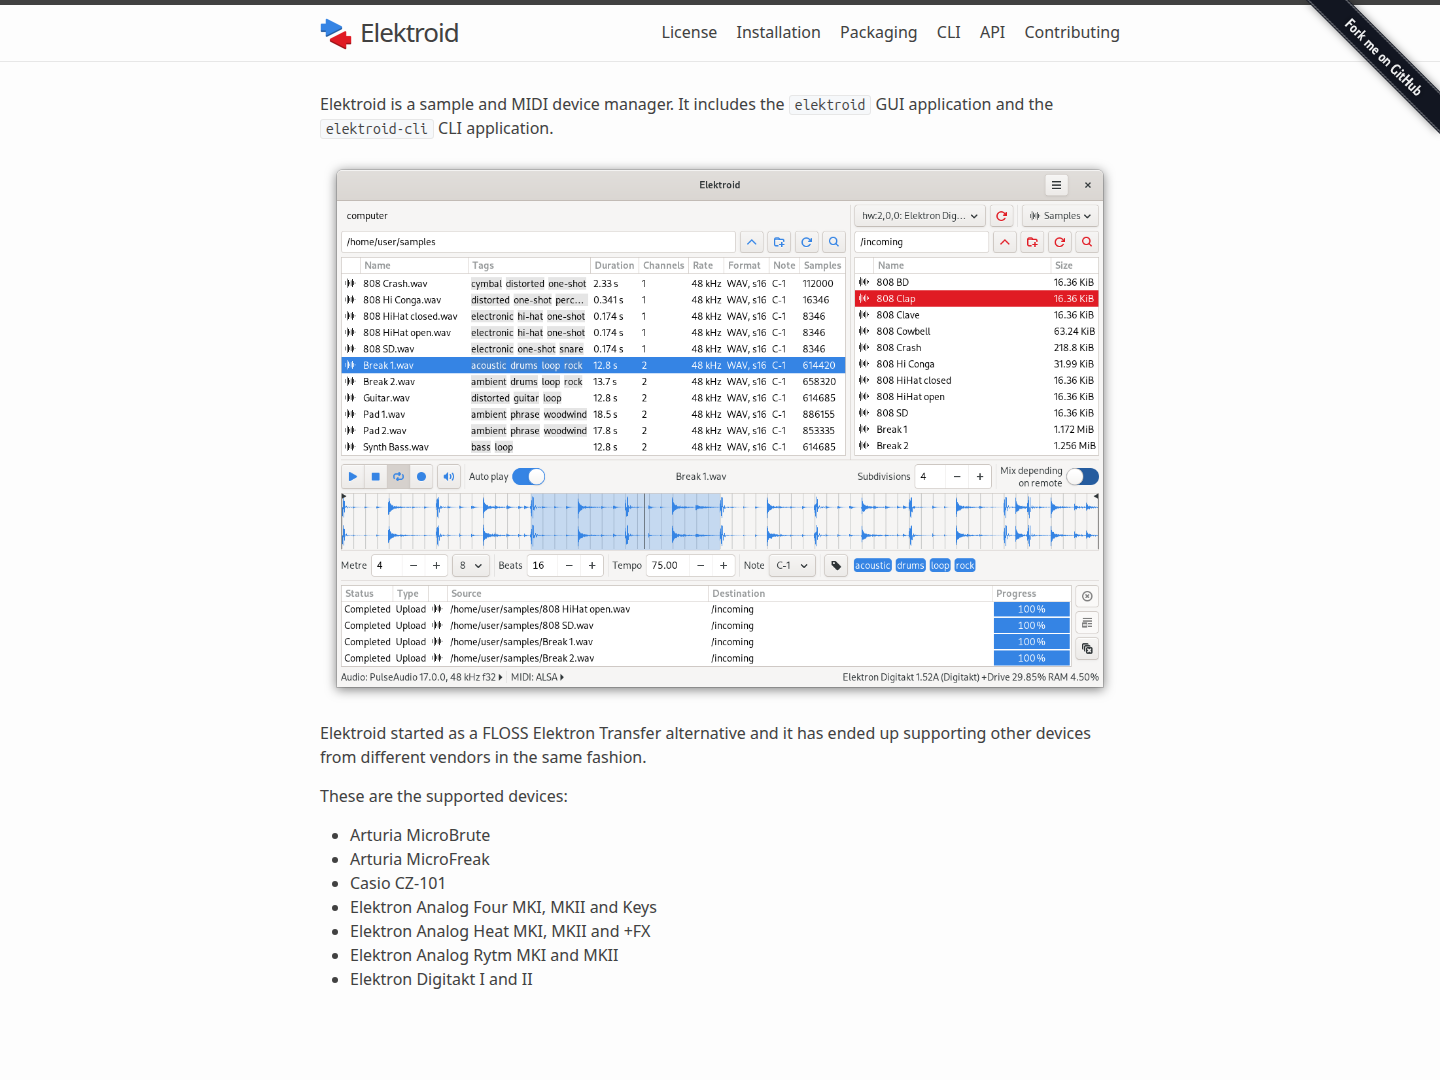Toggle loop playback

tap(399, 477)
